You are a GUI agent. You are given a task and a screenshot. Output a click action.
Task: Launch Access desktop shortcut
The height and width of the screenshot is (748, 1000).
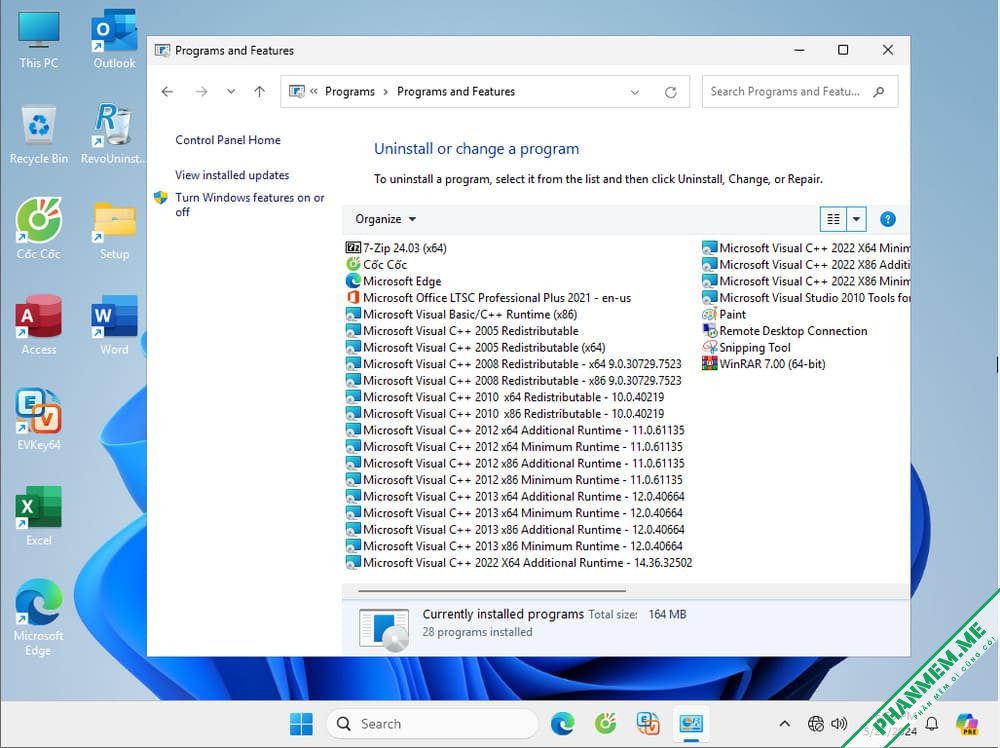coord(38,325)
